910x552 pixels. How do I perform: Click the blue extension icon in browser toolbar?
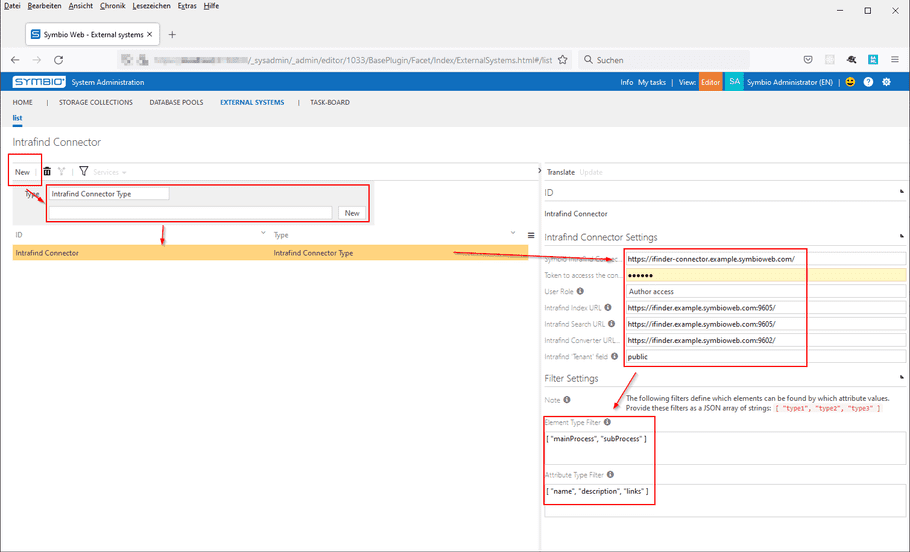(x=873, y=60)
